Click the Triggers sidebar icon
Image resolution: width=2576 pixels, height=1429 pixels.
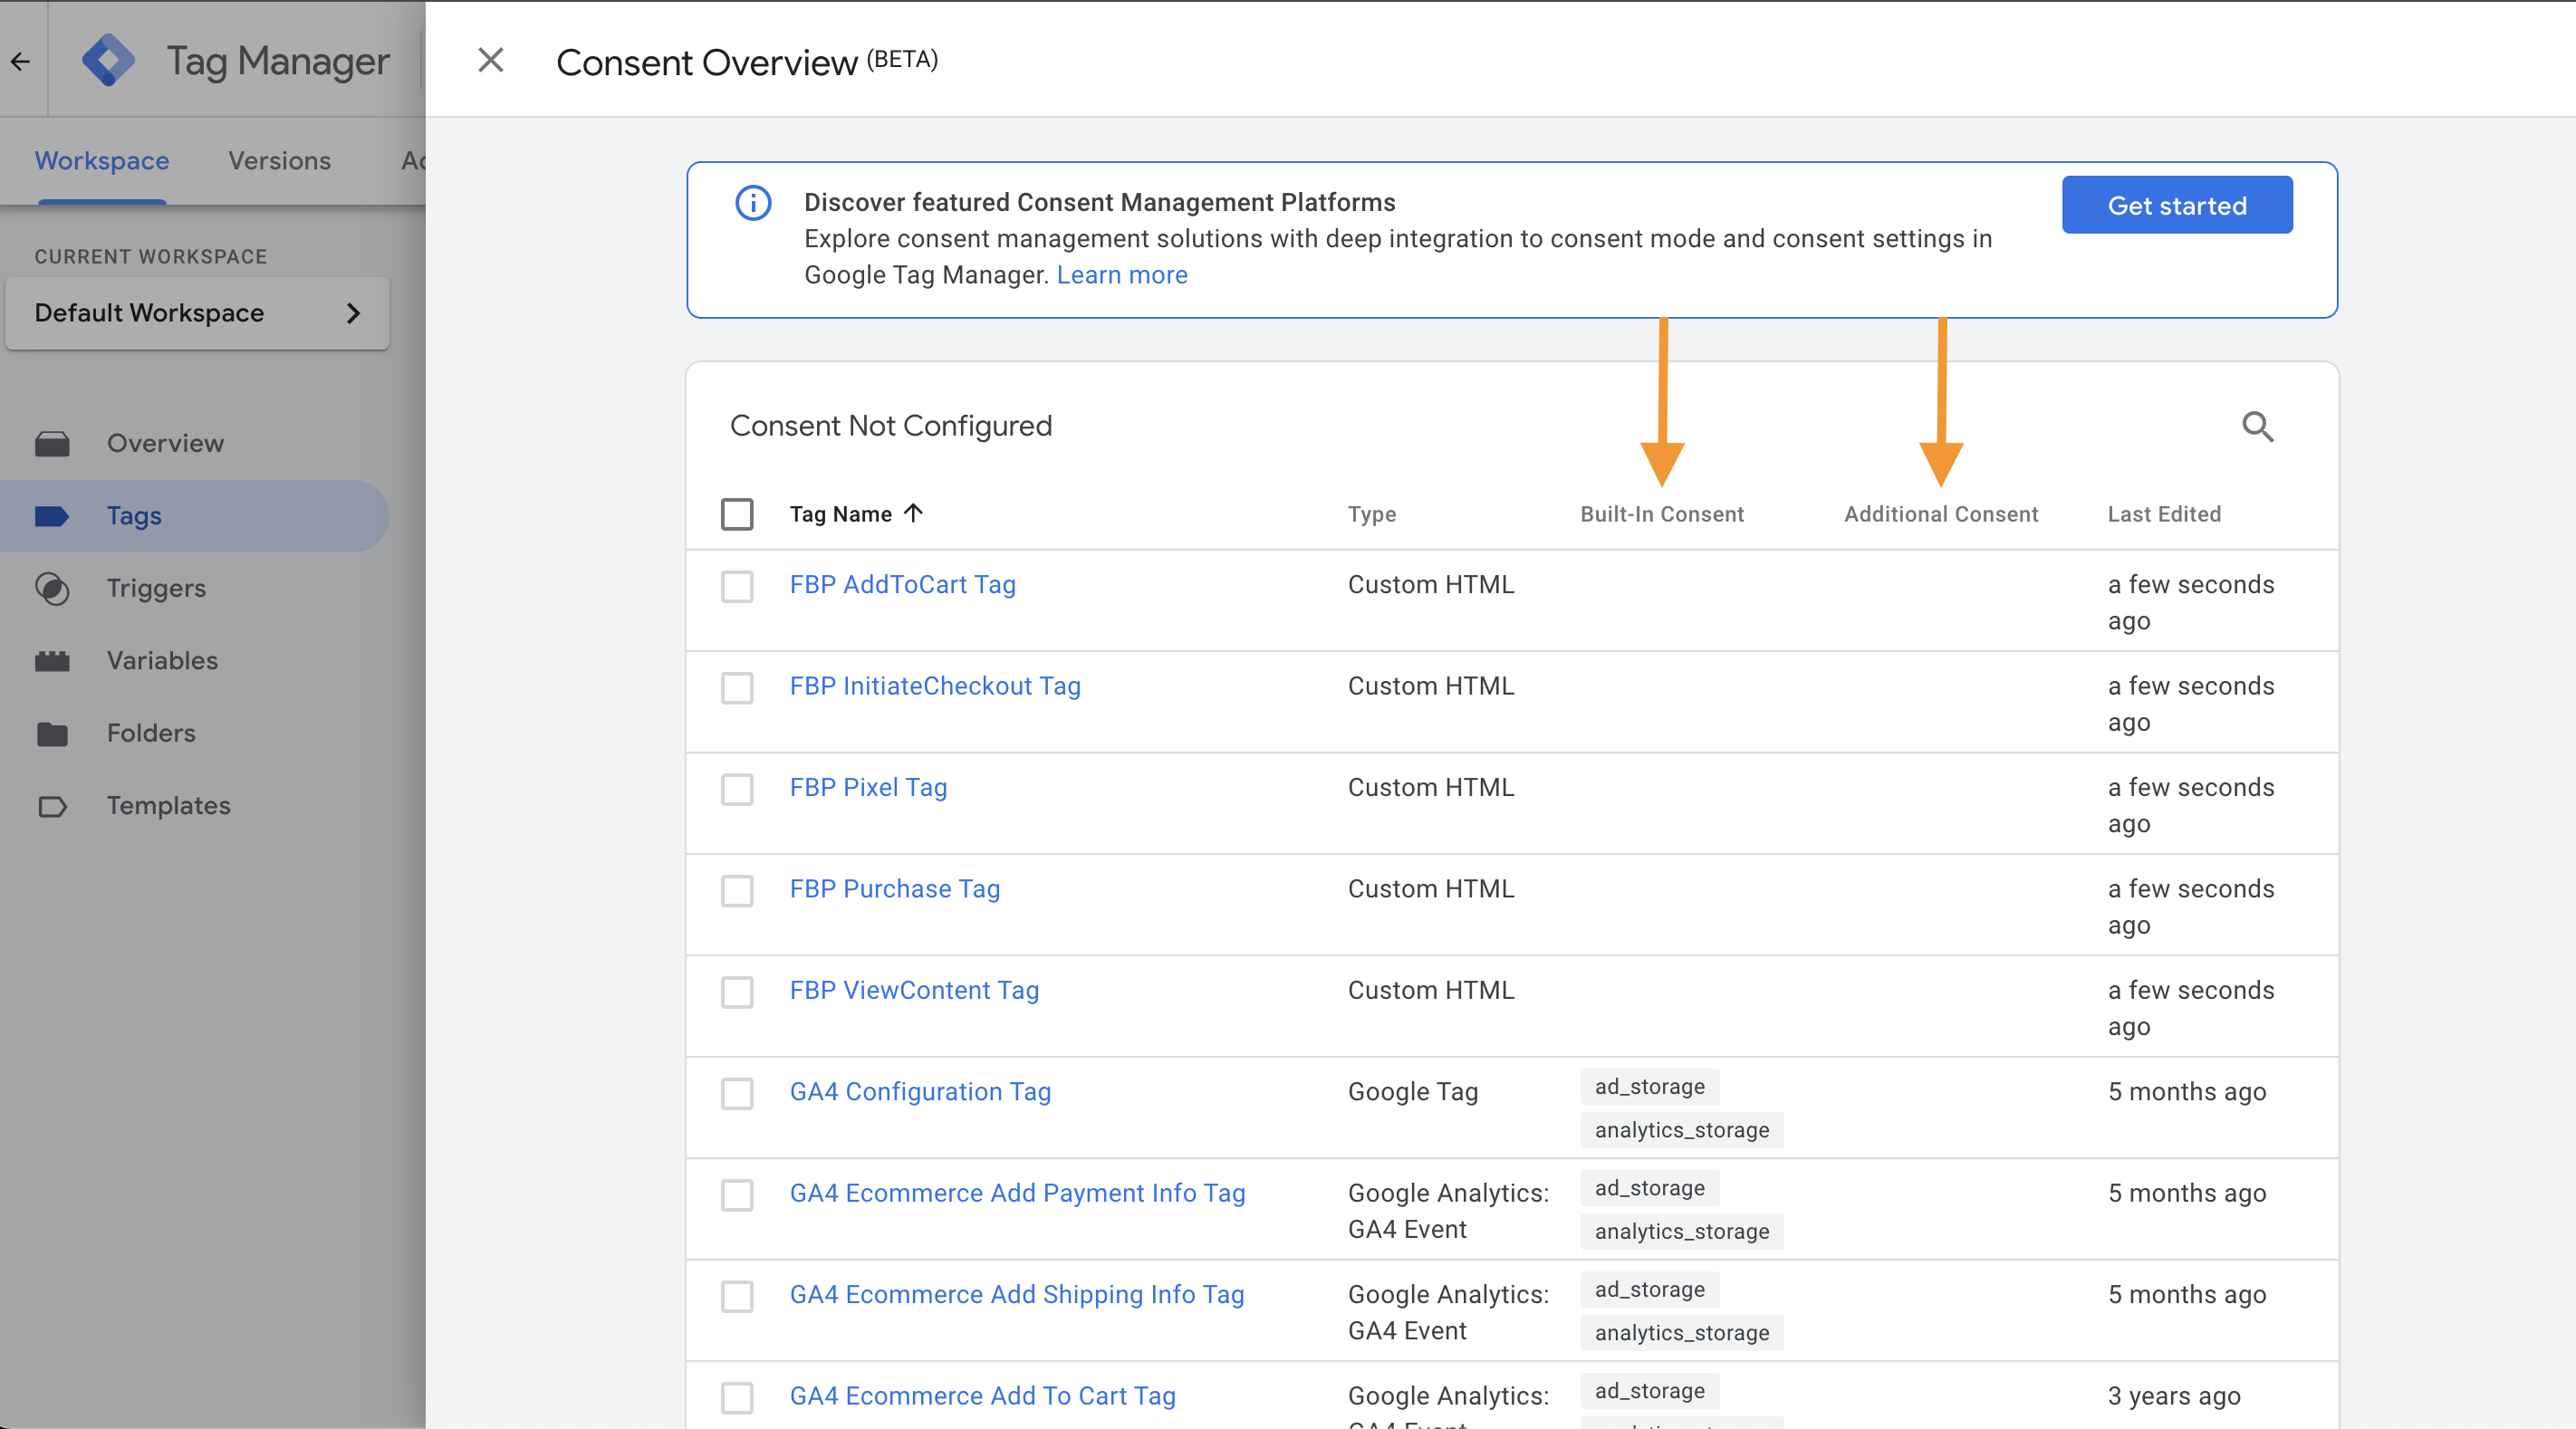52,588
